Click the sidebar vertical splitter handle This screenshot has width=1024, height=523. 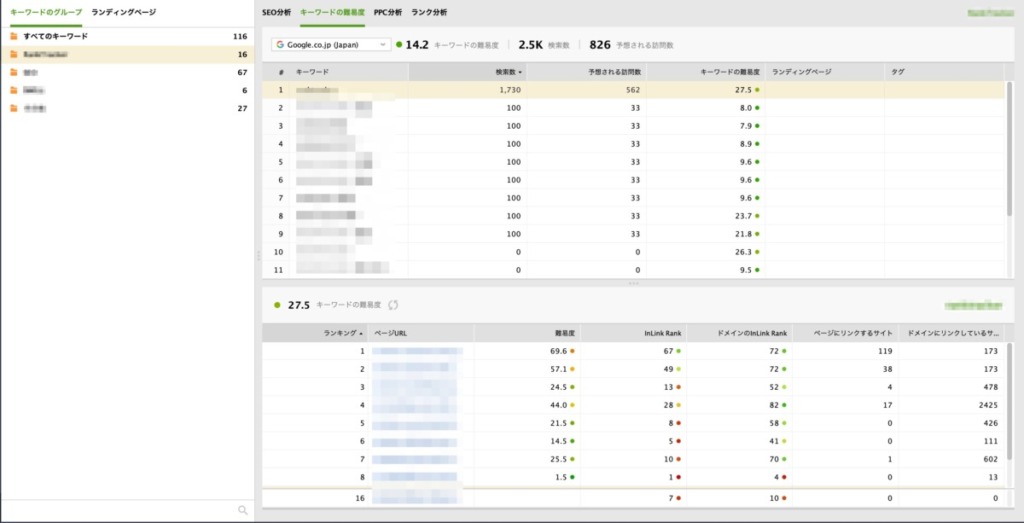[258, 255]
